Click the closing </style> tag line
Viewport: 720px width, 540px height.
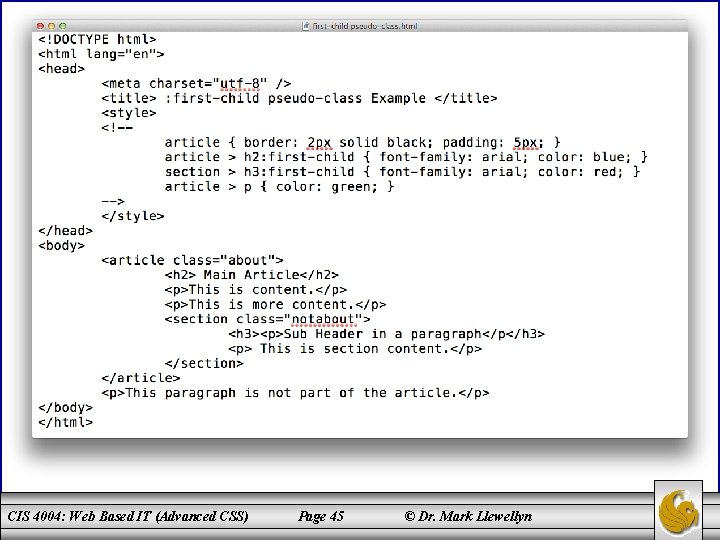coord(133,216)
